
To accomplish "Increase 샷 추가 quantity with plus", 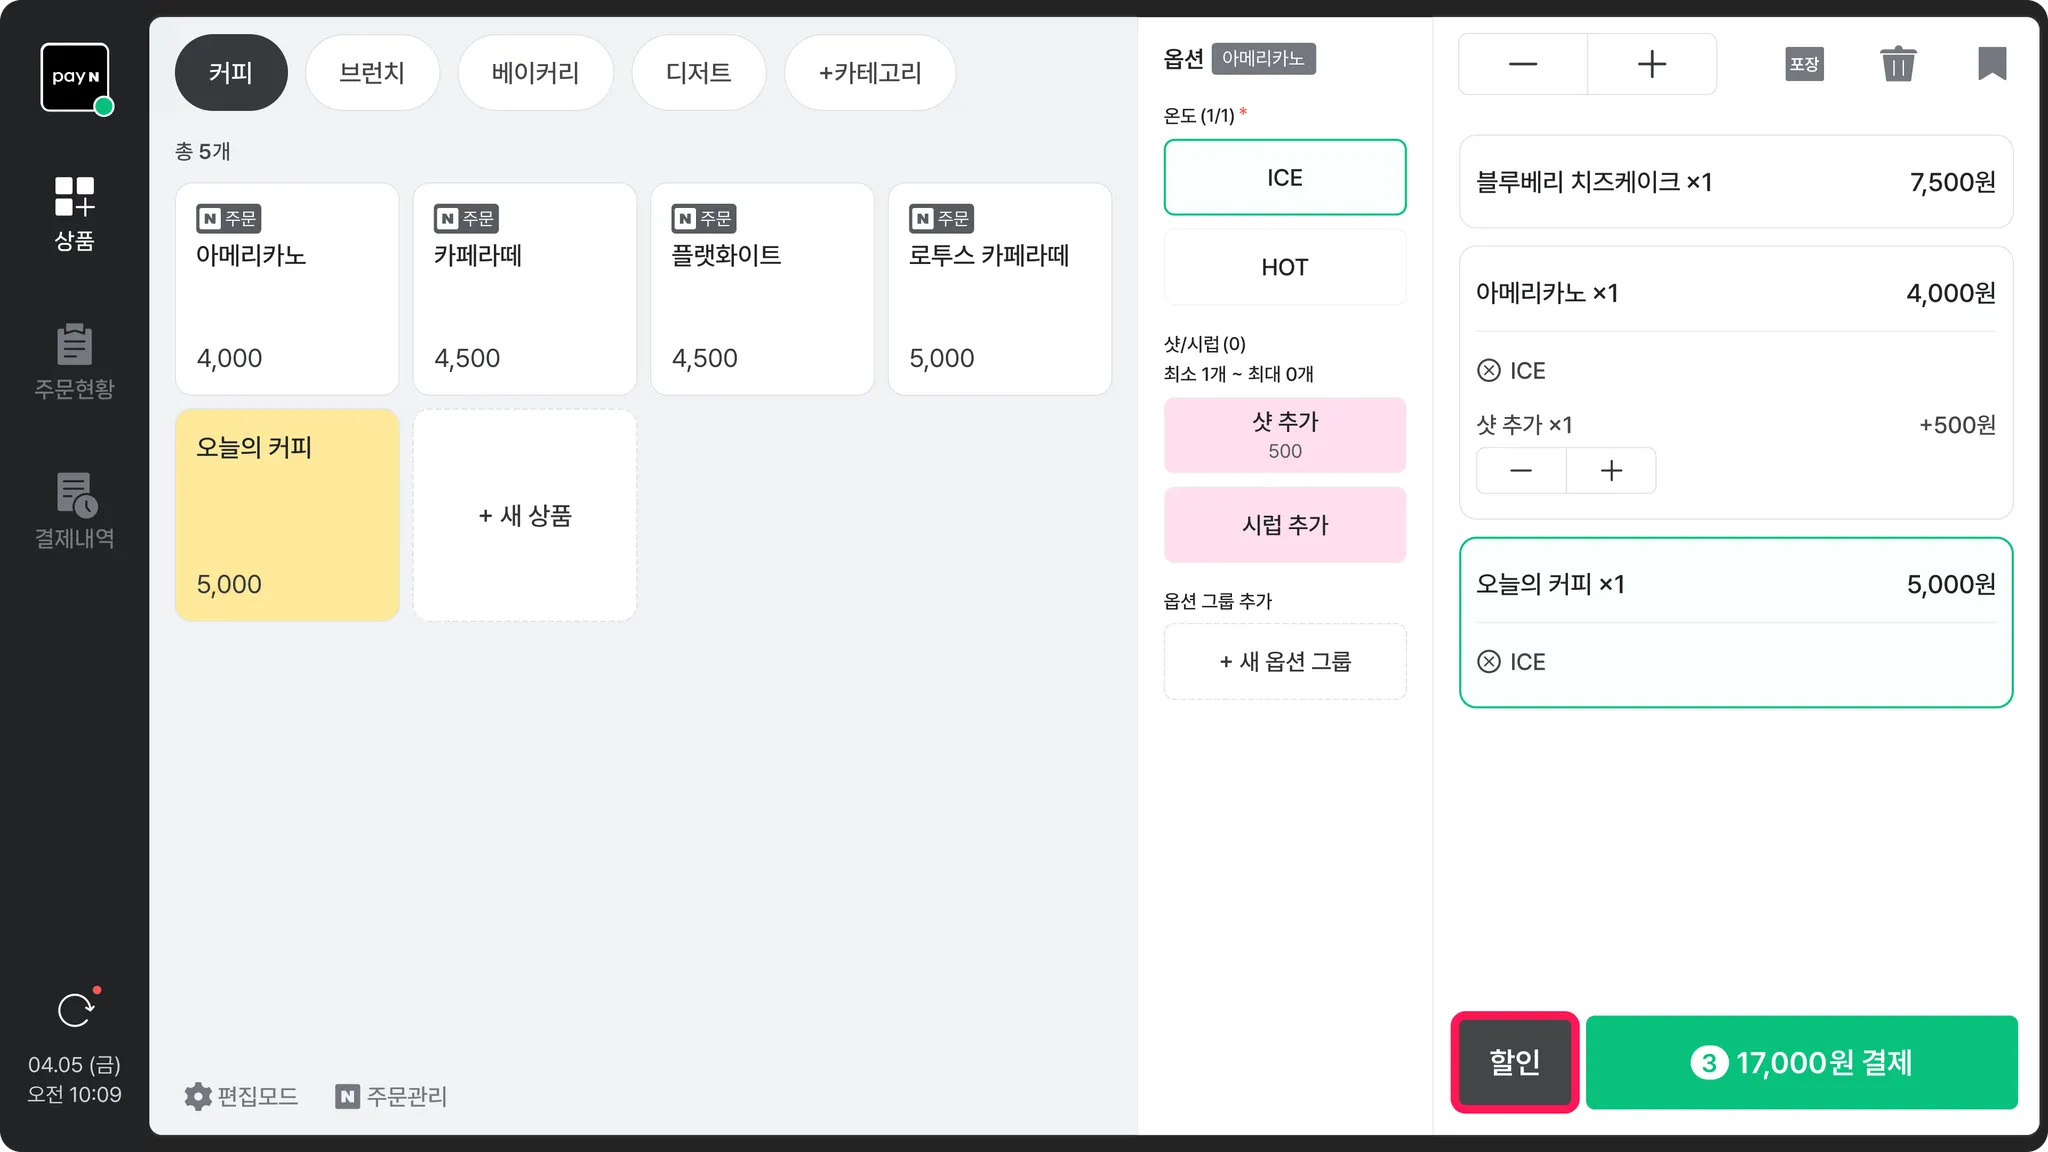I will point(1610,471).
